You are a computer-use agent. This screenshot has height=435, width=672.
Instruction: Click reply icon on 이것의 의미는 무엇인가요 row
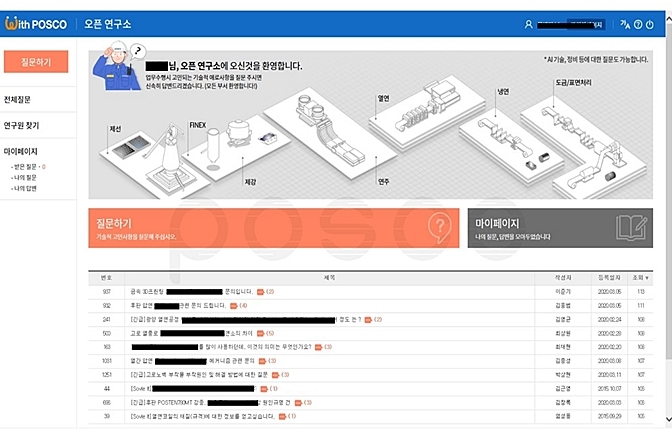318,347
